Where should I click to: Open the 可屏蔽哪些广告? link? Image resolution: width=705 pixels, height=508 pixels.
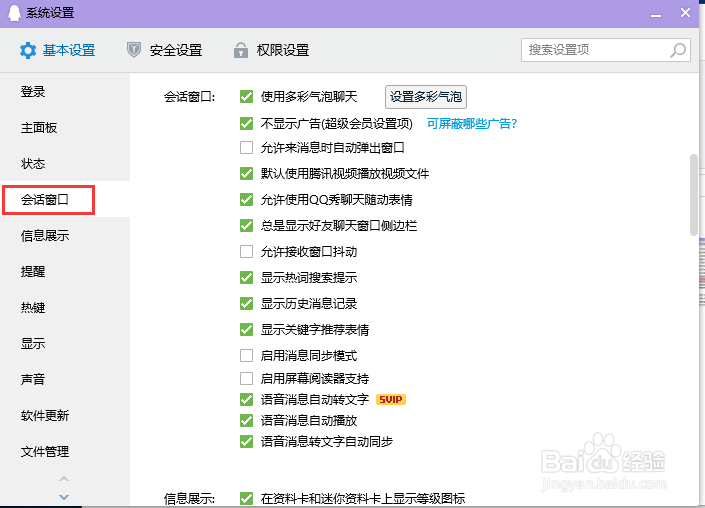tap(472, 124)
